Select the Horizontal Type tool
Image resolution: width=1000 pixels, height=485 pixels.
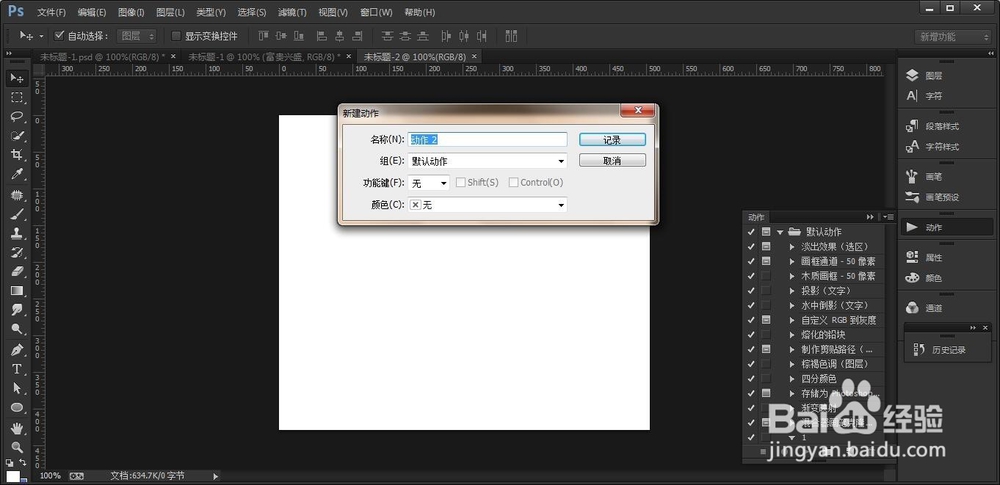pyautogui.click(x=17, y=369)
